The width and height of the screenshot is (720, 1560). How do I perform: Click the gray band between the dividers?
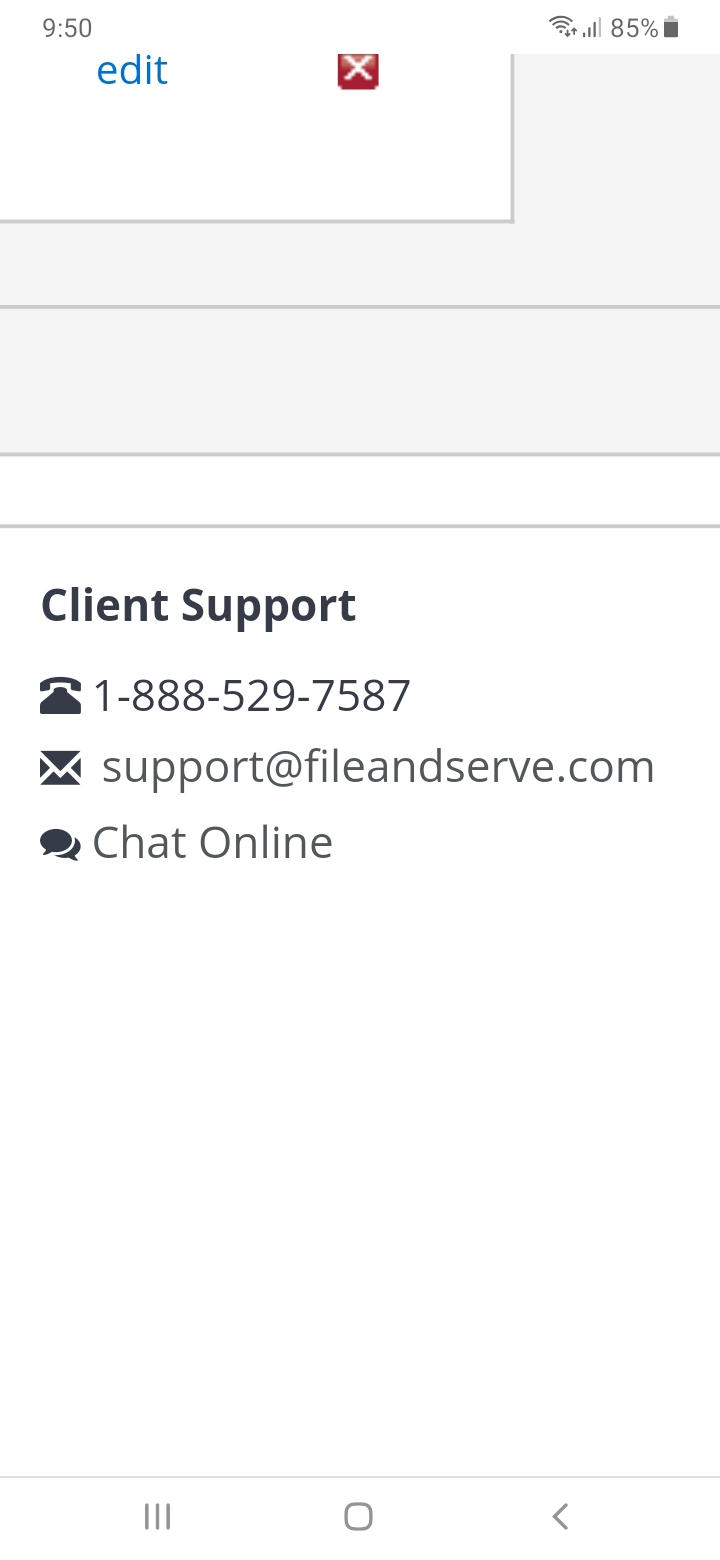pos(360,381)
